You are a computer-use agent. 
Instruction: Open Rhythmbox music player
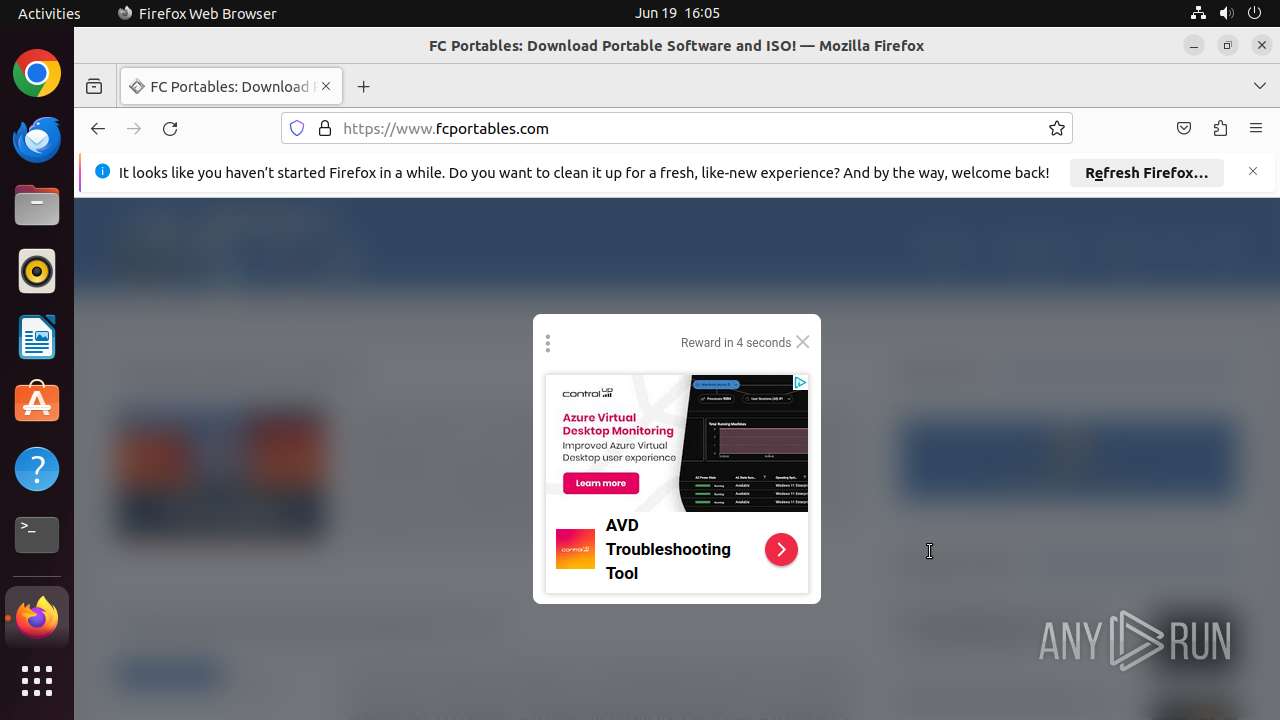point(37,271)
